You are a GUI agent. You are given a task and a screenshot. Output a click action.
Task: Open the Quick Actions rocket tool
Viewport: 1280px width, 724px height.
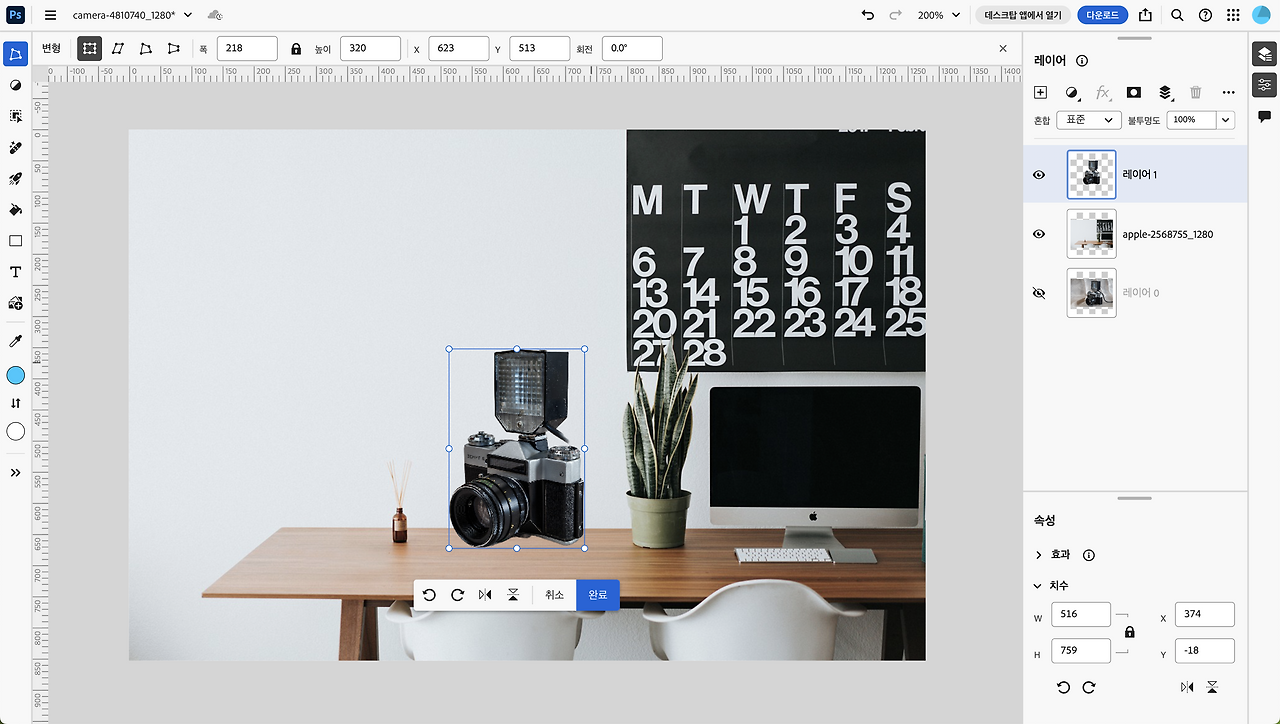click(x=16, y=179)
